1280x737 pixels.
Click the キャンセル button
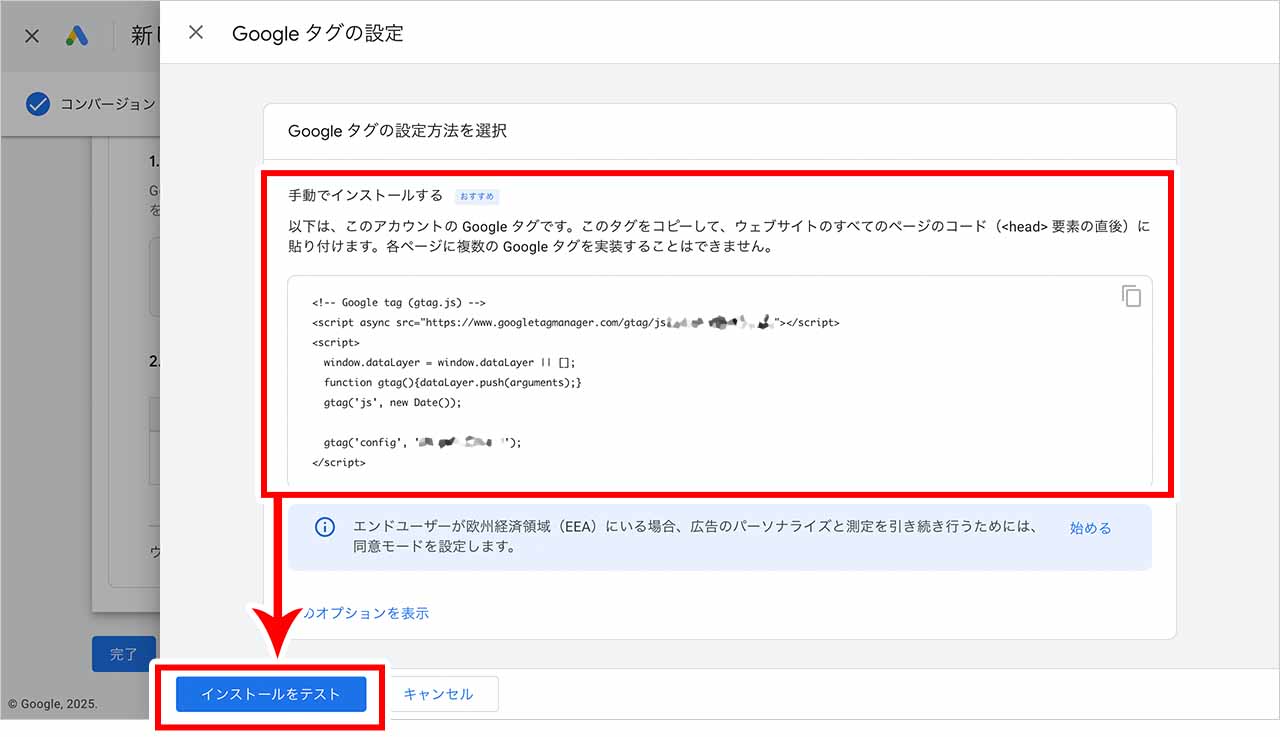(x=438, y=694)
